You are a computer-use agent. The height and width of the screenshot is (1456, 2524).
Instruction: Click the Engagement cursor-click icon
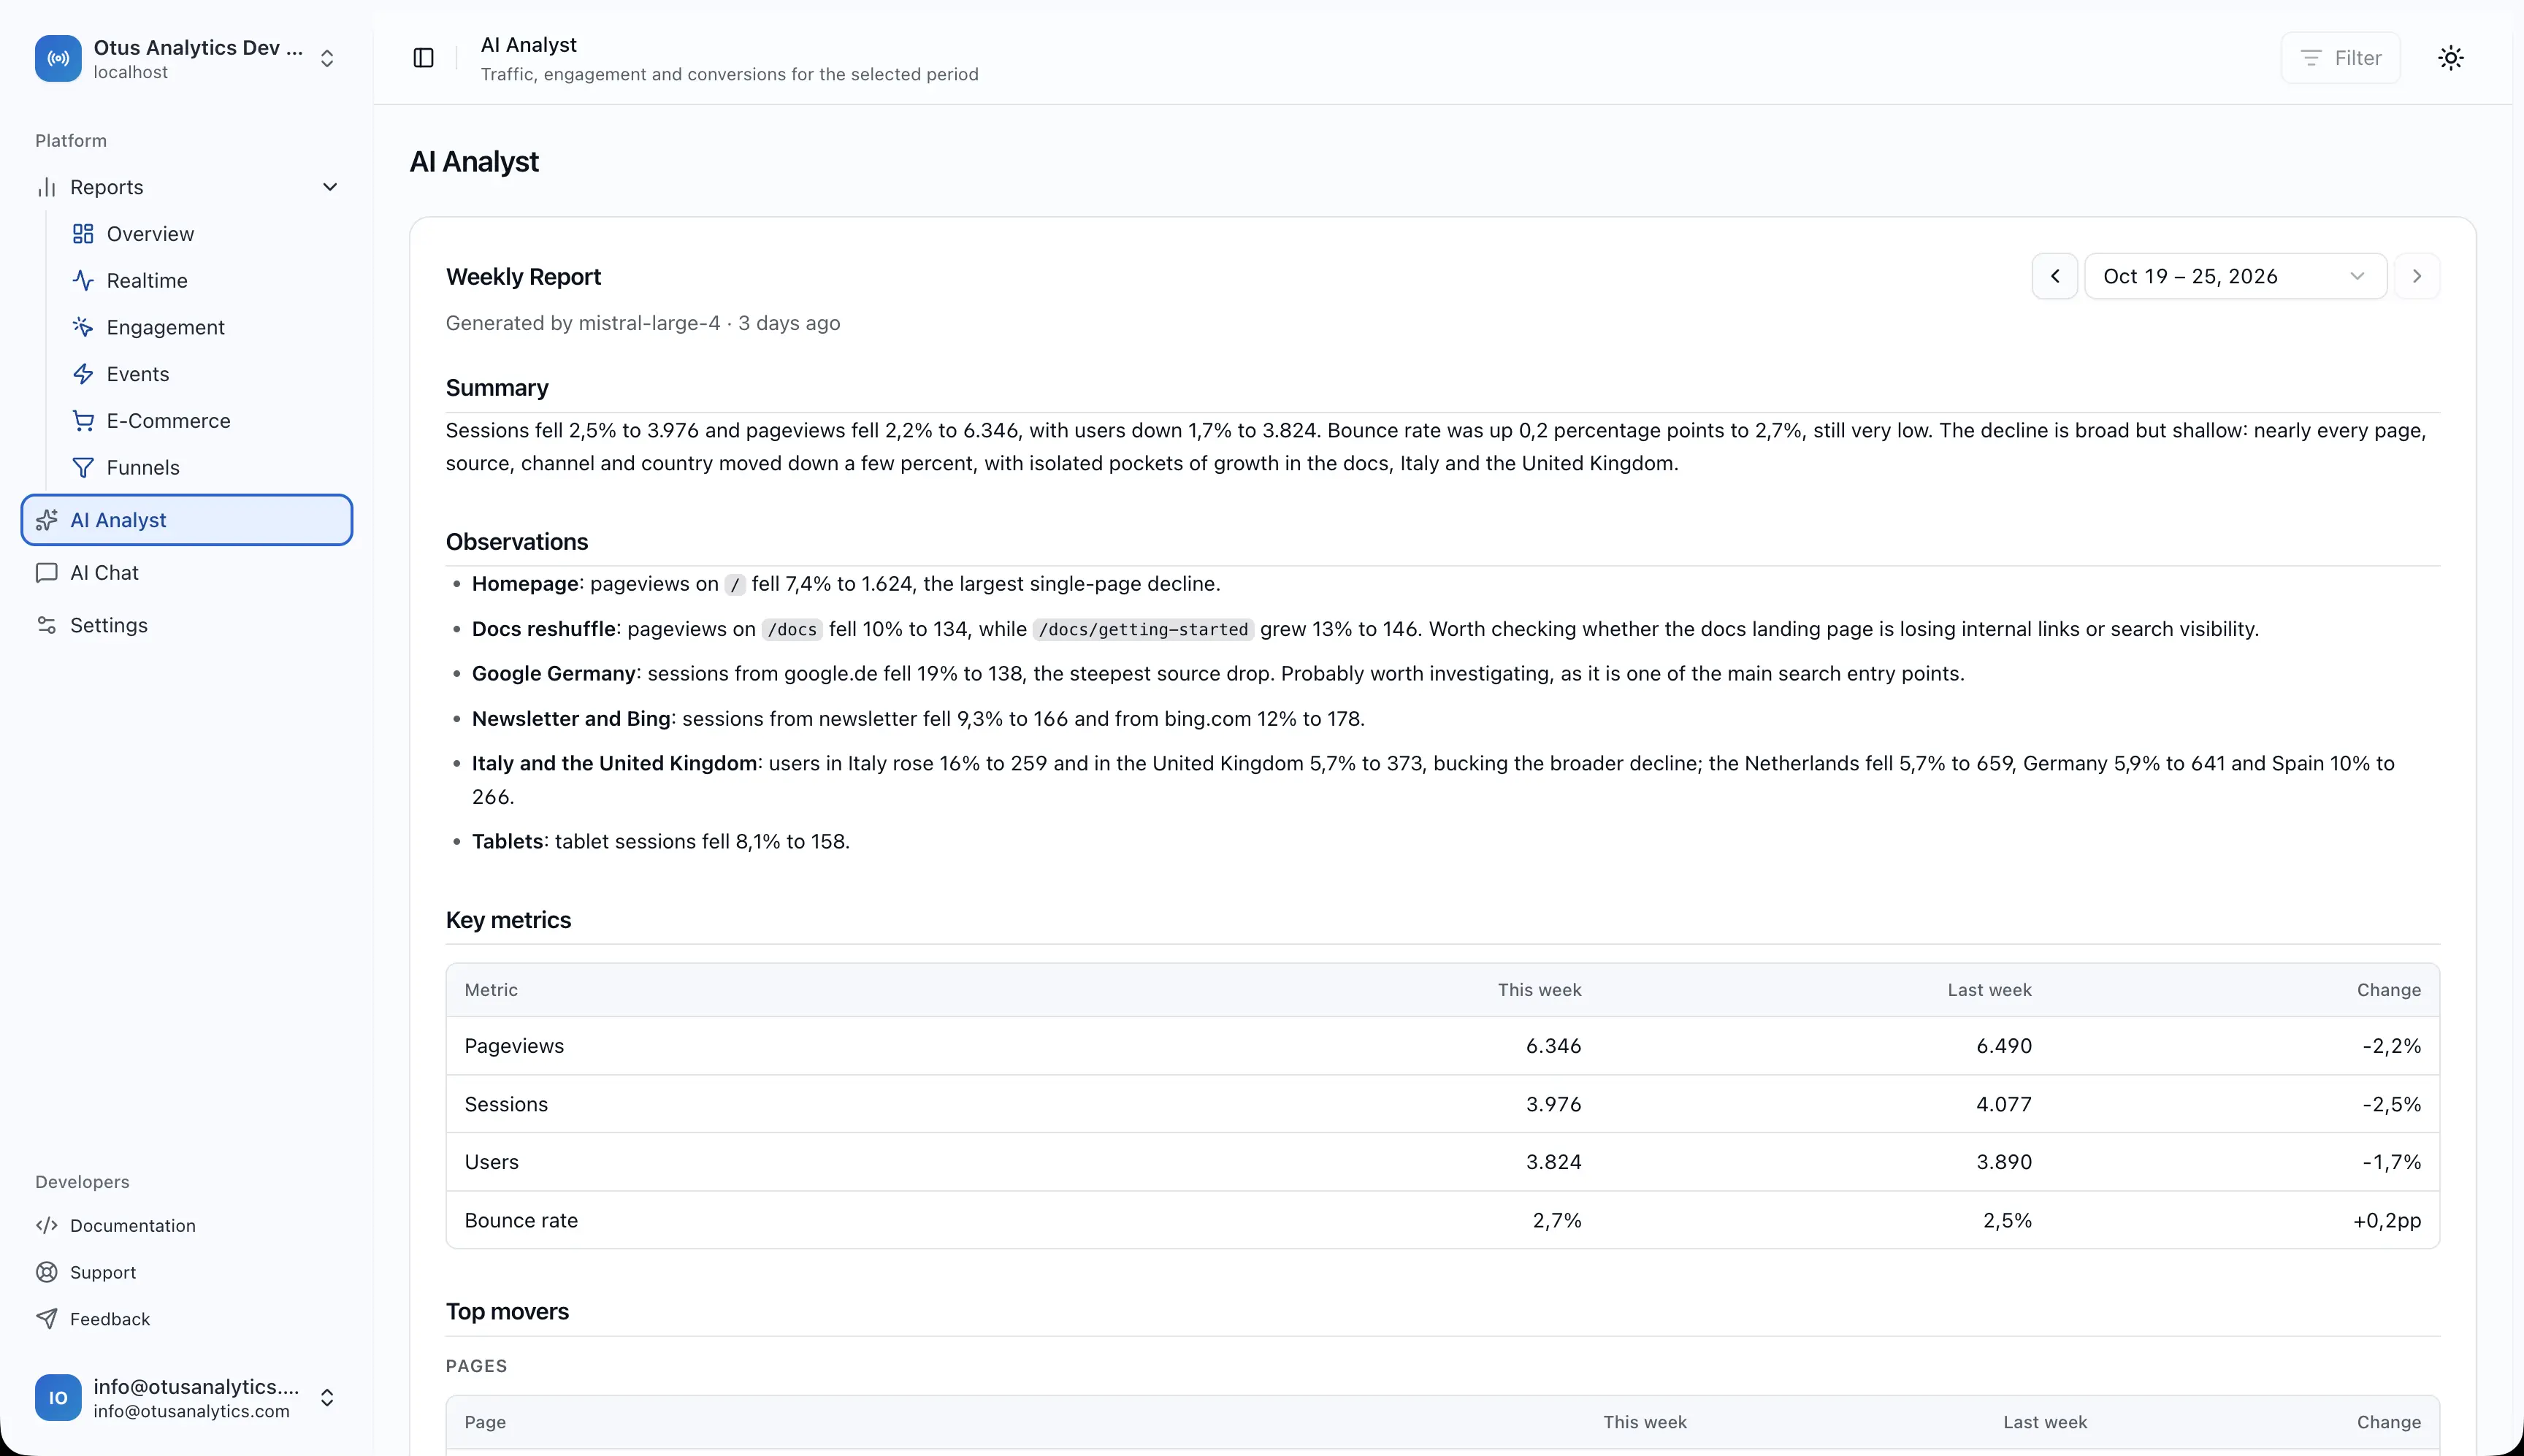point(83,327)
